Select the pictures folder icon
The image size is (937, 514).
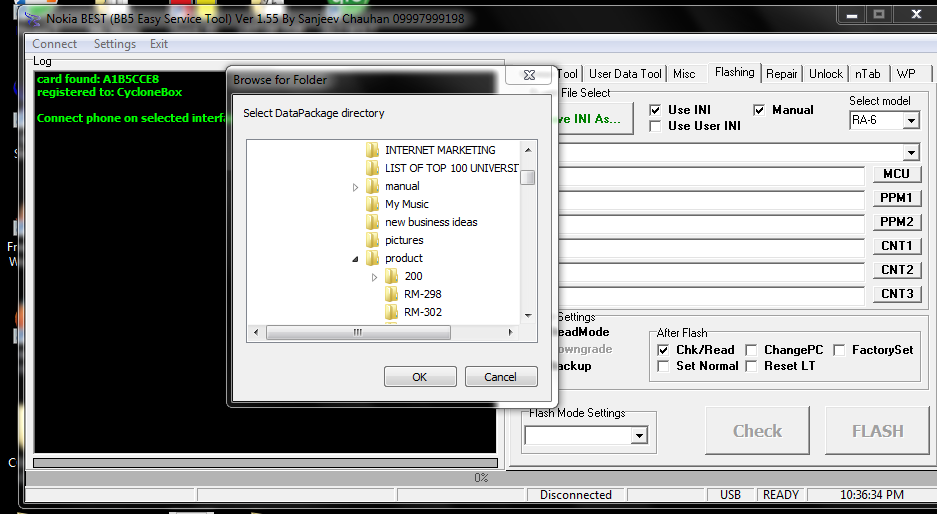click(372, 240)
